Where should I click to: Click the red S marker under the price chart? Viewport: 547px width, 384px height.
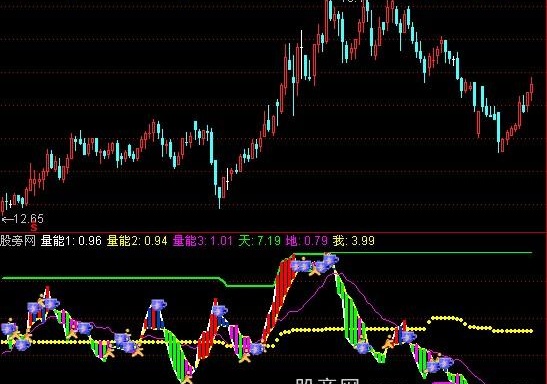[x=33, y=228]
